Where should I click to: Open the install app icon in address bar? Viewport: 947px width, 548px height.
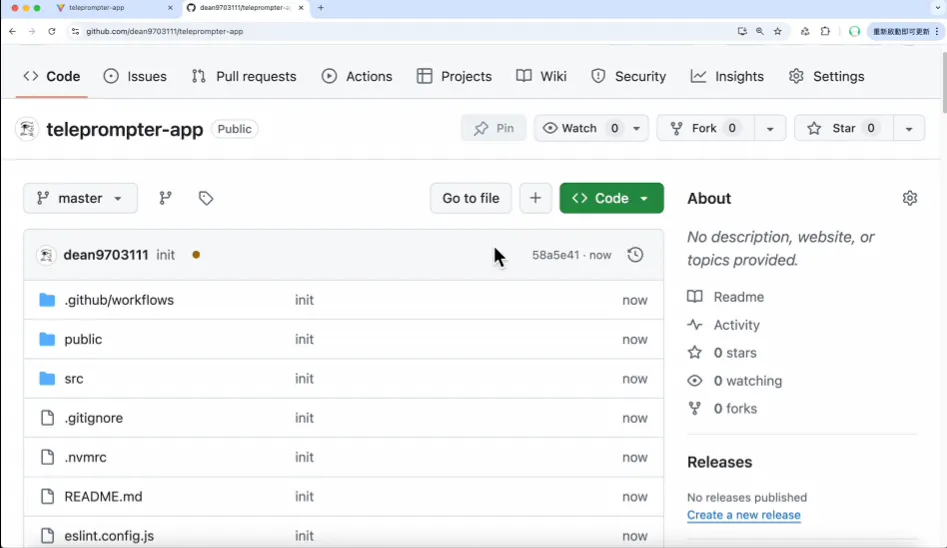(x=742, y=31)
